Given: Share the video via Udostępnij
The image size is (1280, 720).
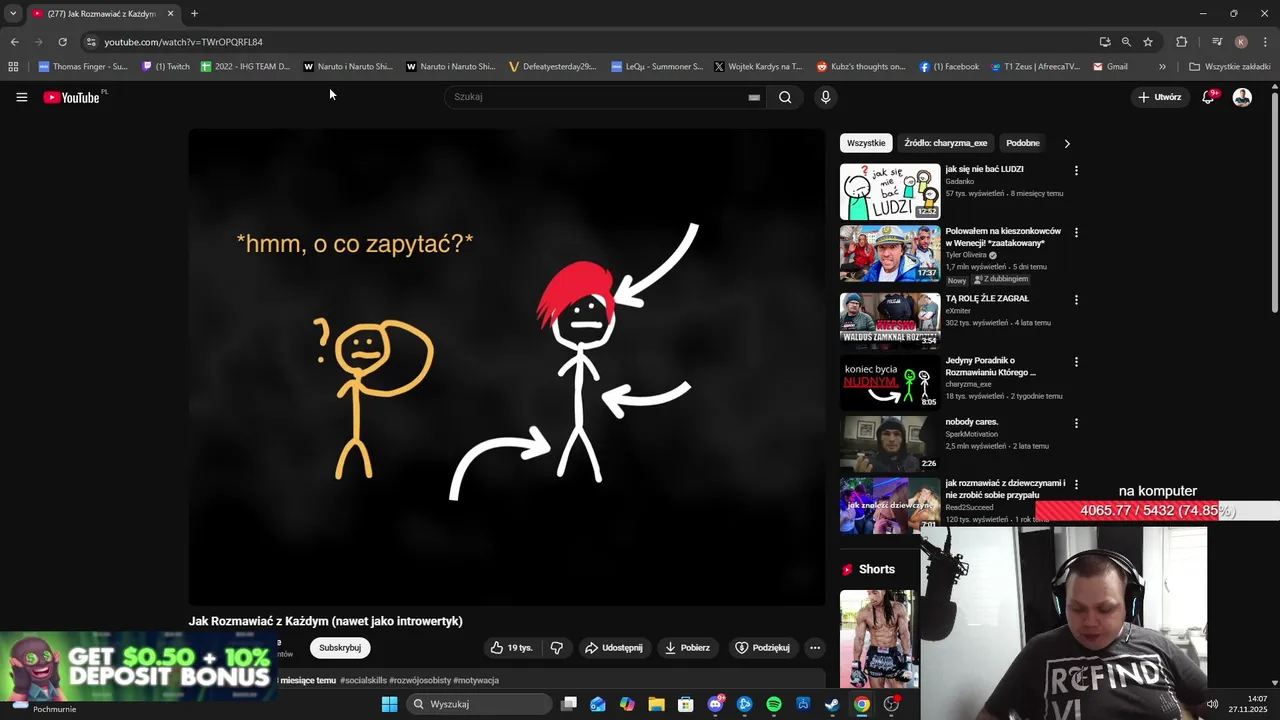Looking at the screenshot, I should [x=614, y=648].
